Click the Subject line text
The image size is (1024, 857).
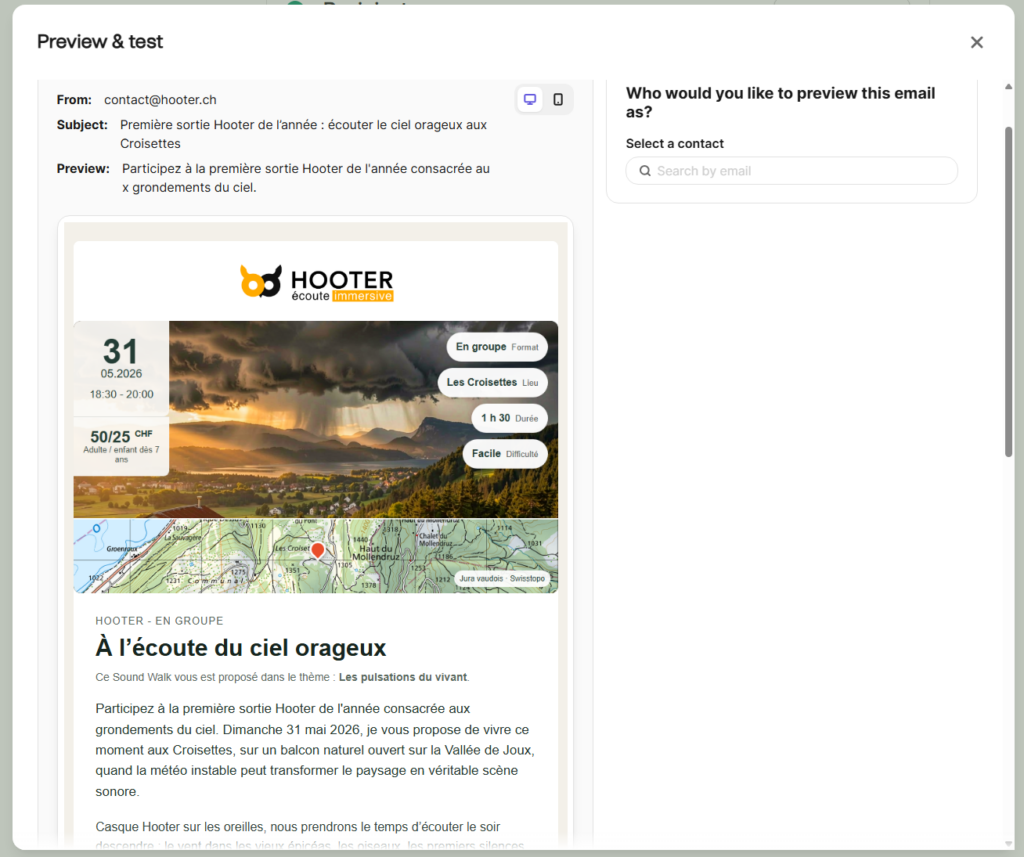304,134
